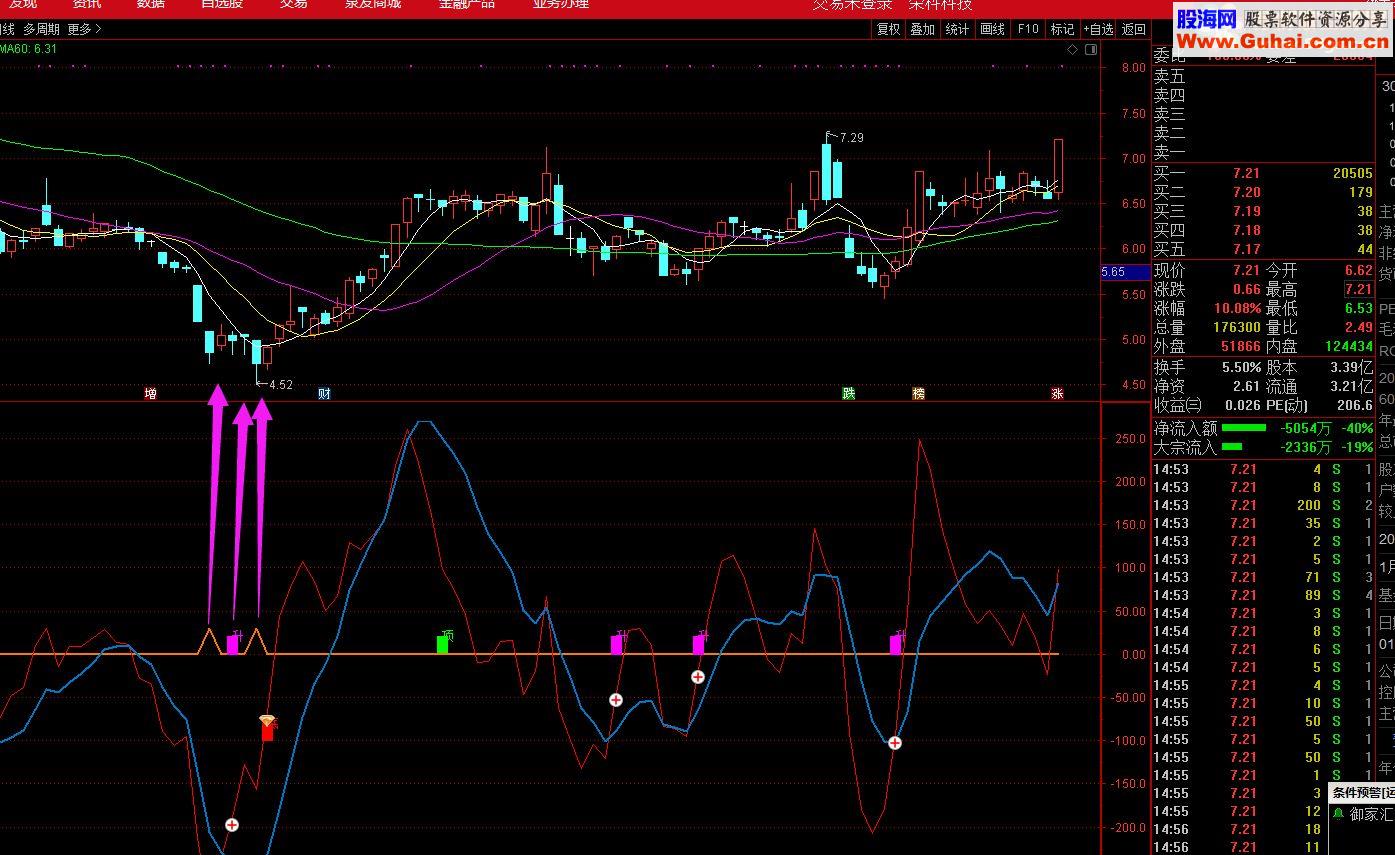Image resolution: width=1395 pixels, height=855 pixels.
Task: Click the tick row with volume 200
Action: tap(1264, 506)
